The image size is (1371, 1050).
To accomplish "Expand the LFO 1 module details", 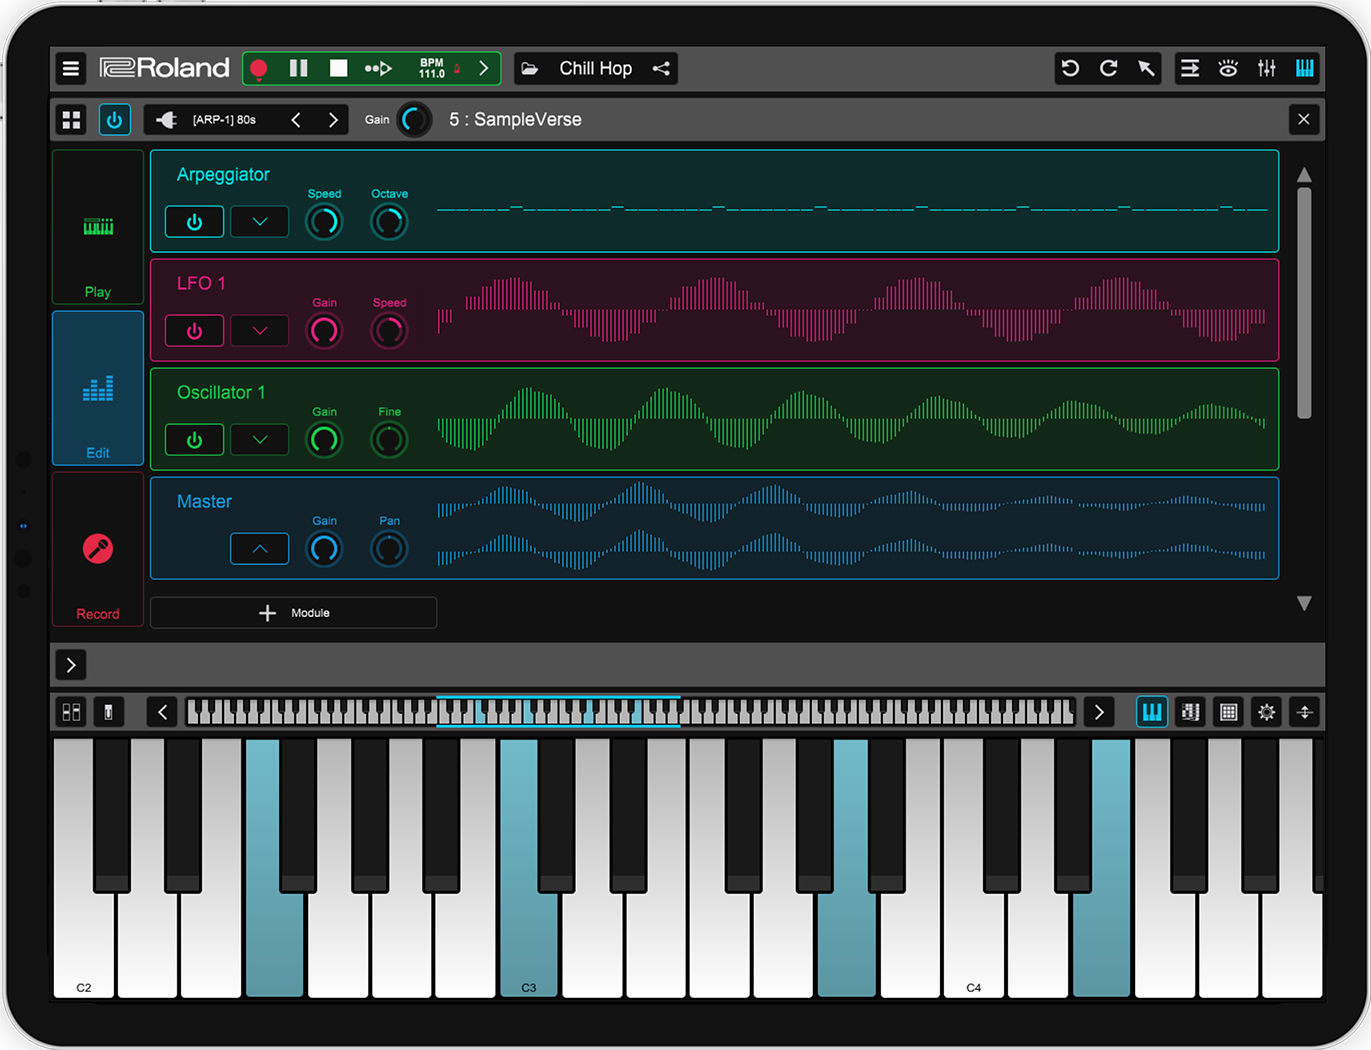I will point(259,330).
